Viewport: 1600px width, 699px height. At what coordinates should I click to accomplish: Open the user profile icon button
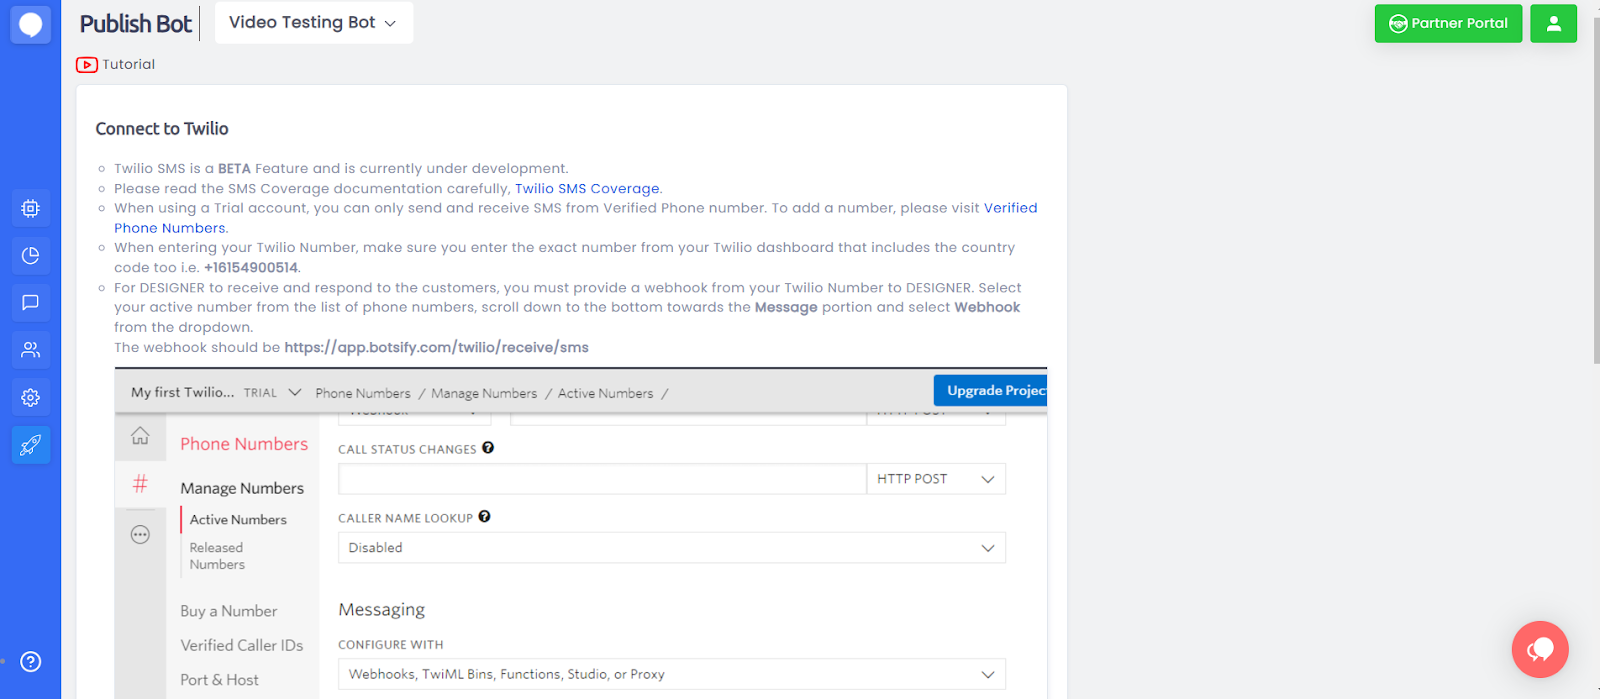(1553, 24)
